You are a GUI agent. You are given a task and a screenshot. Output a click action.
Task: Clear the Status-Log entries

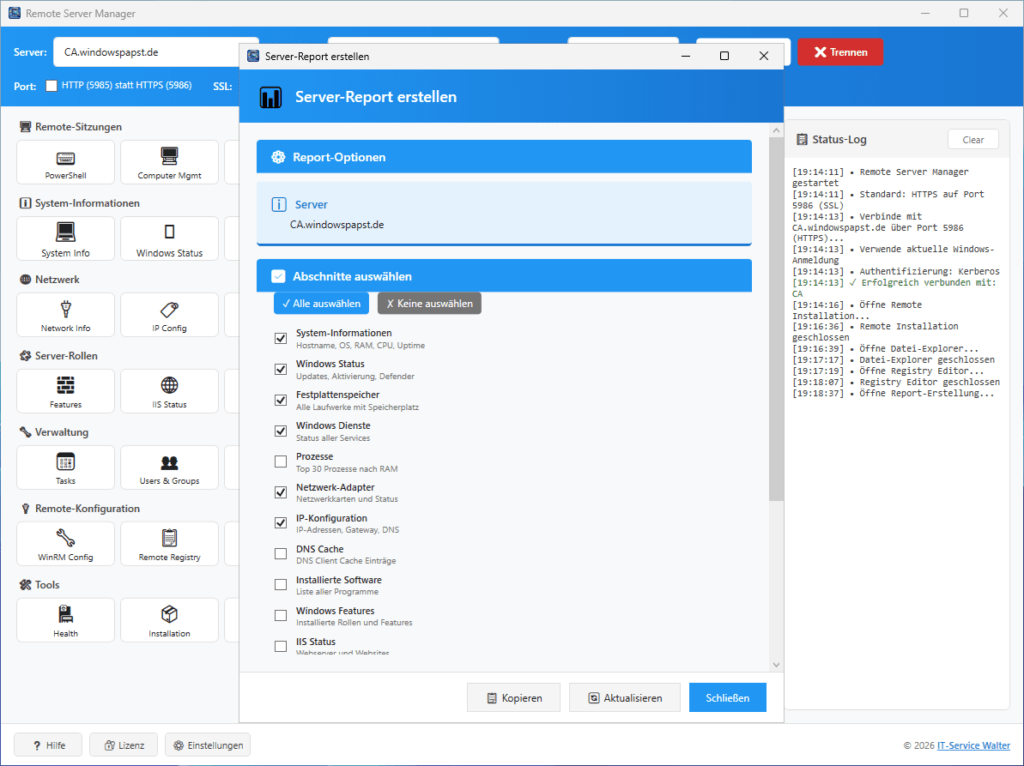972,139
